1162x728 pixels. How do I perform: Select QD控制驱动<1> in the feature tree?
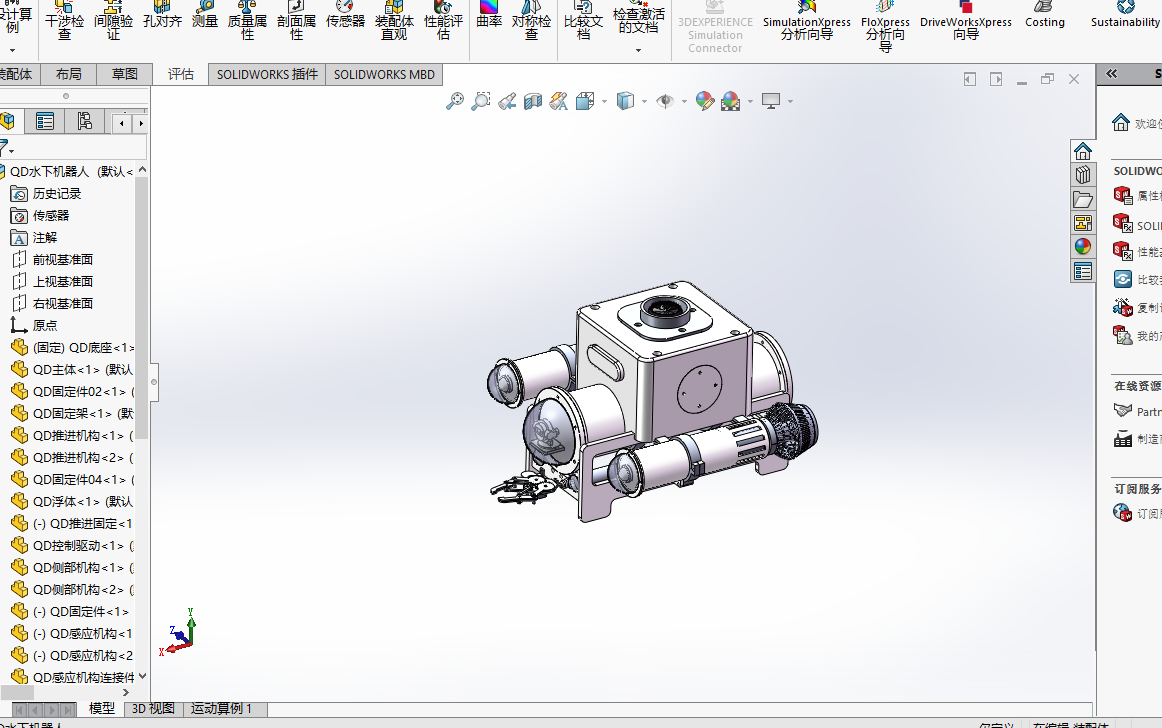(73, 546)
